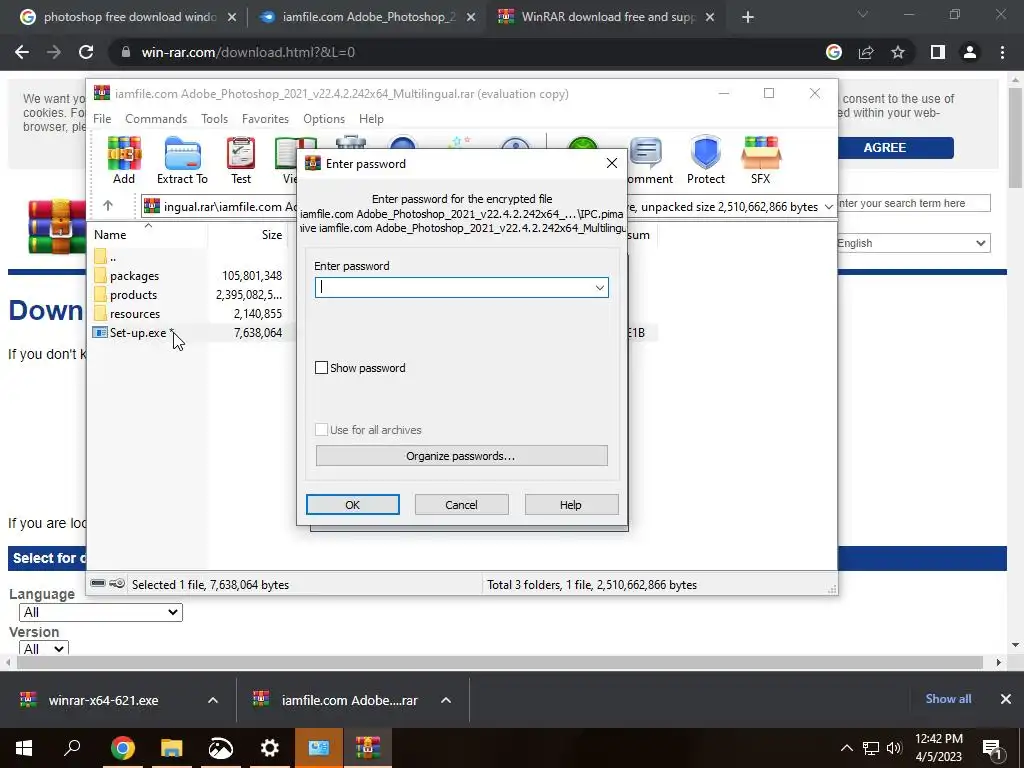The height and width of the screenshot is (768, 1024).
Task: Select the resources folder icon
Action: pos(100,313)
